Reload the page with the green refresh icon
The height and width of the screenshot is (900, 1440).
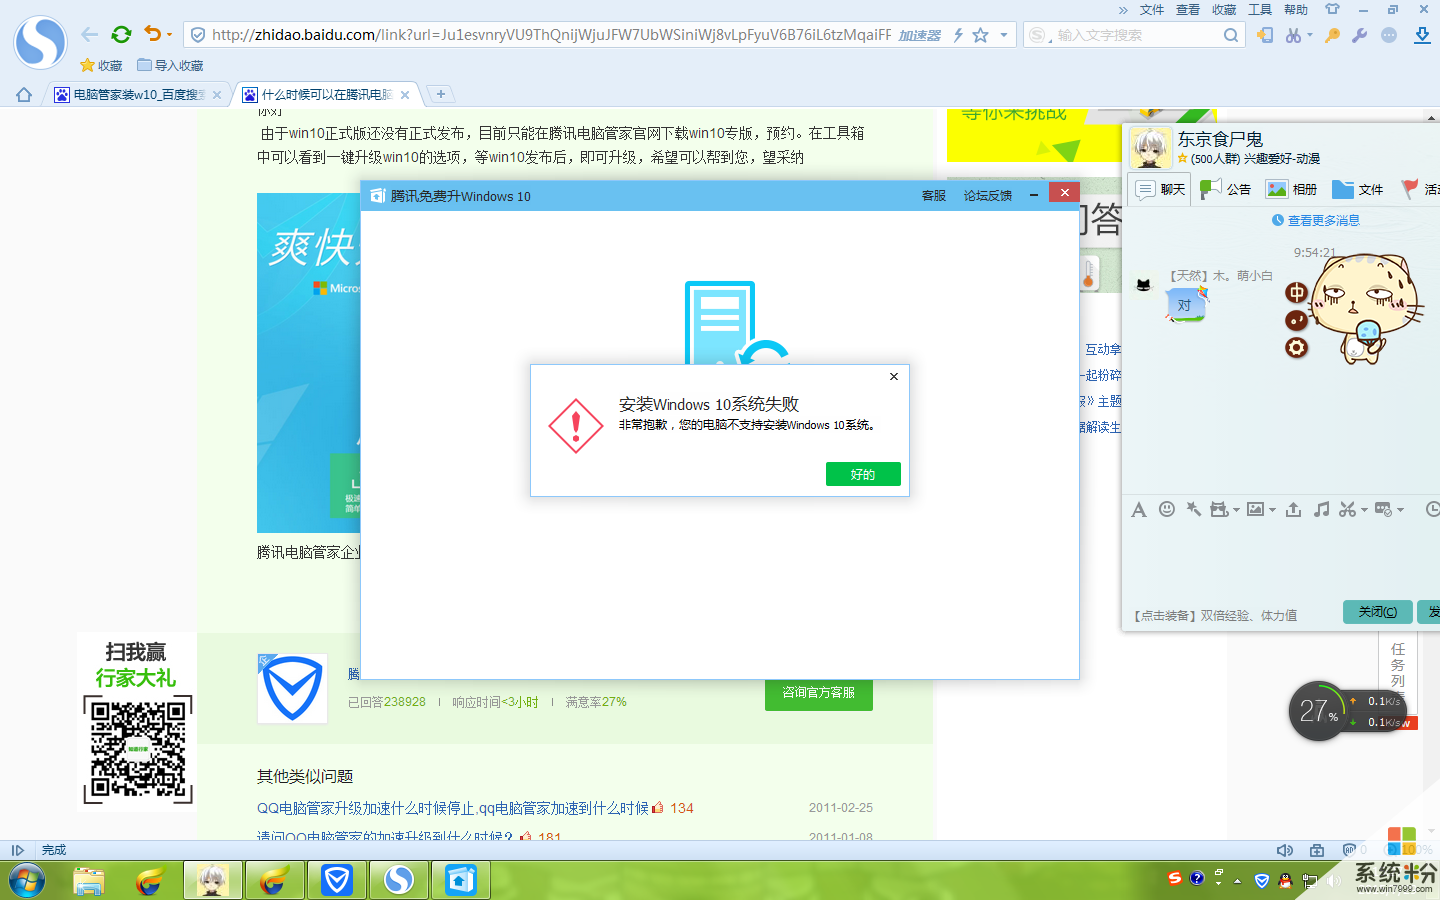click(121, 35)
